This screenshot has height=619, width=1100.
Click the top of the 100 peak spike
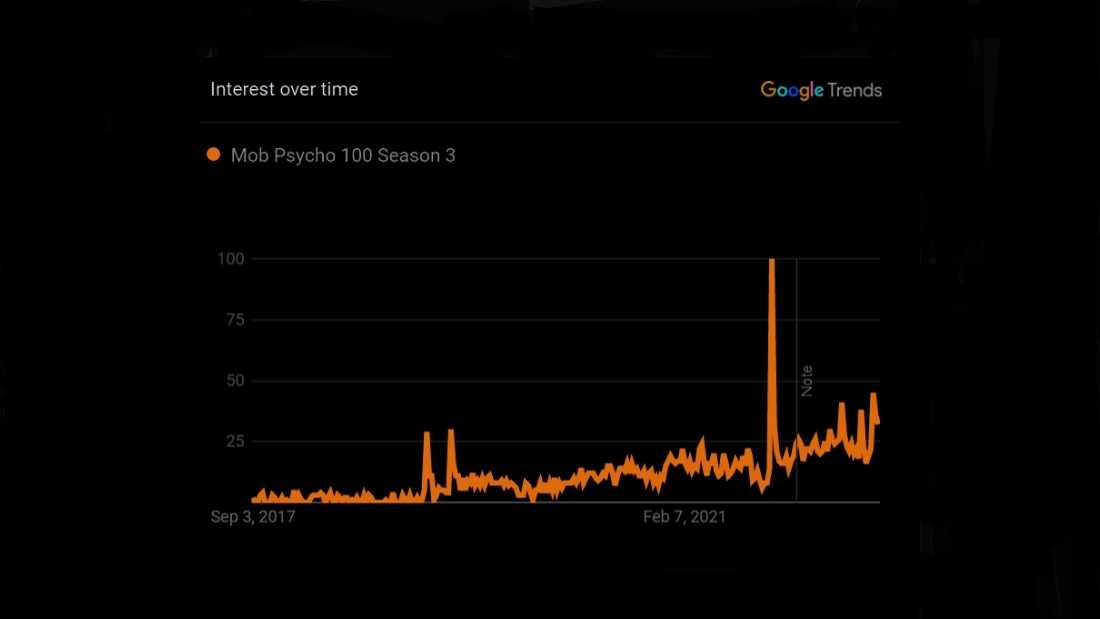coord(772,261)
